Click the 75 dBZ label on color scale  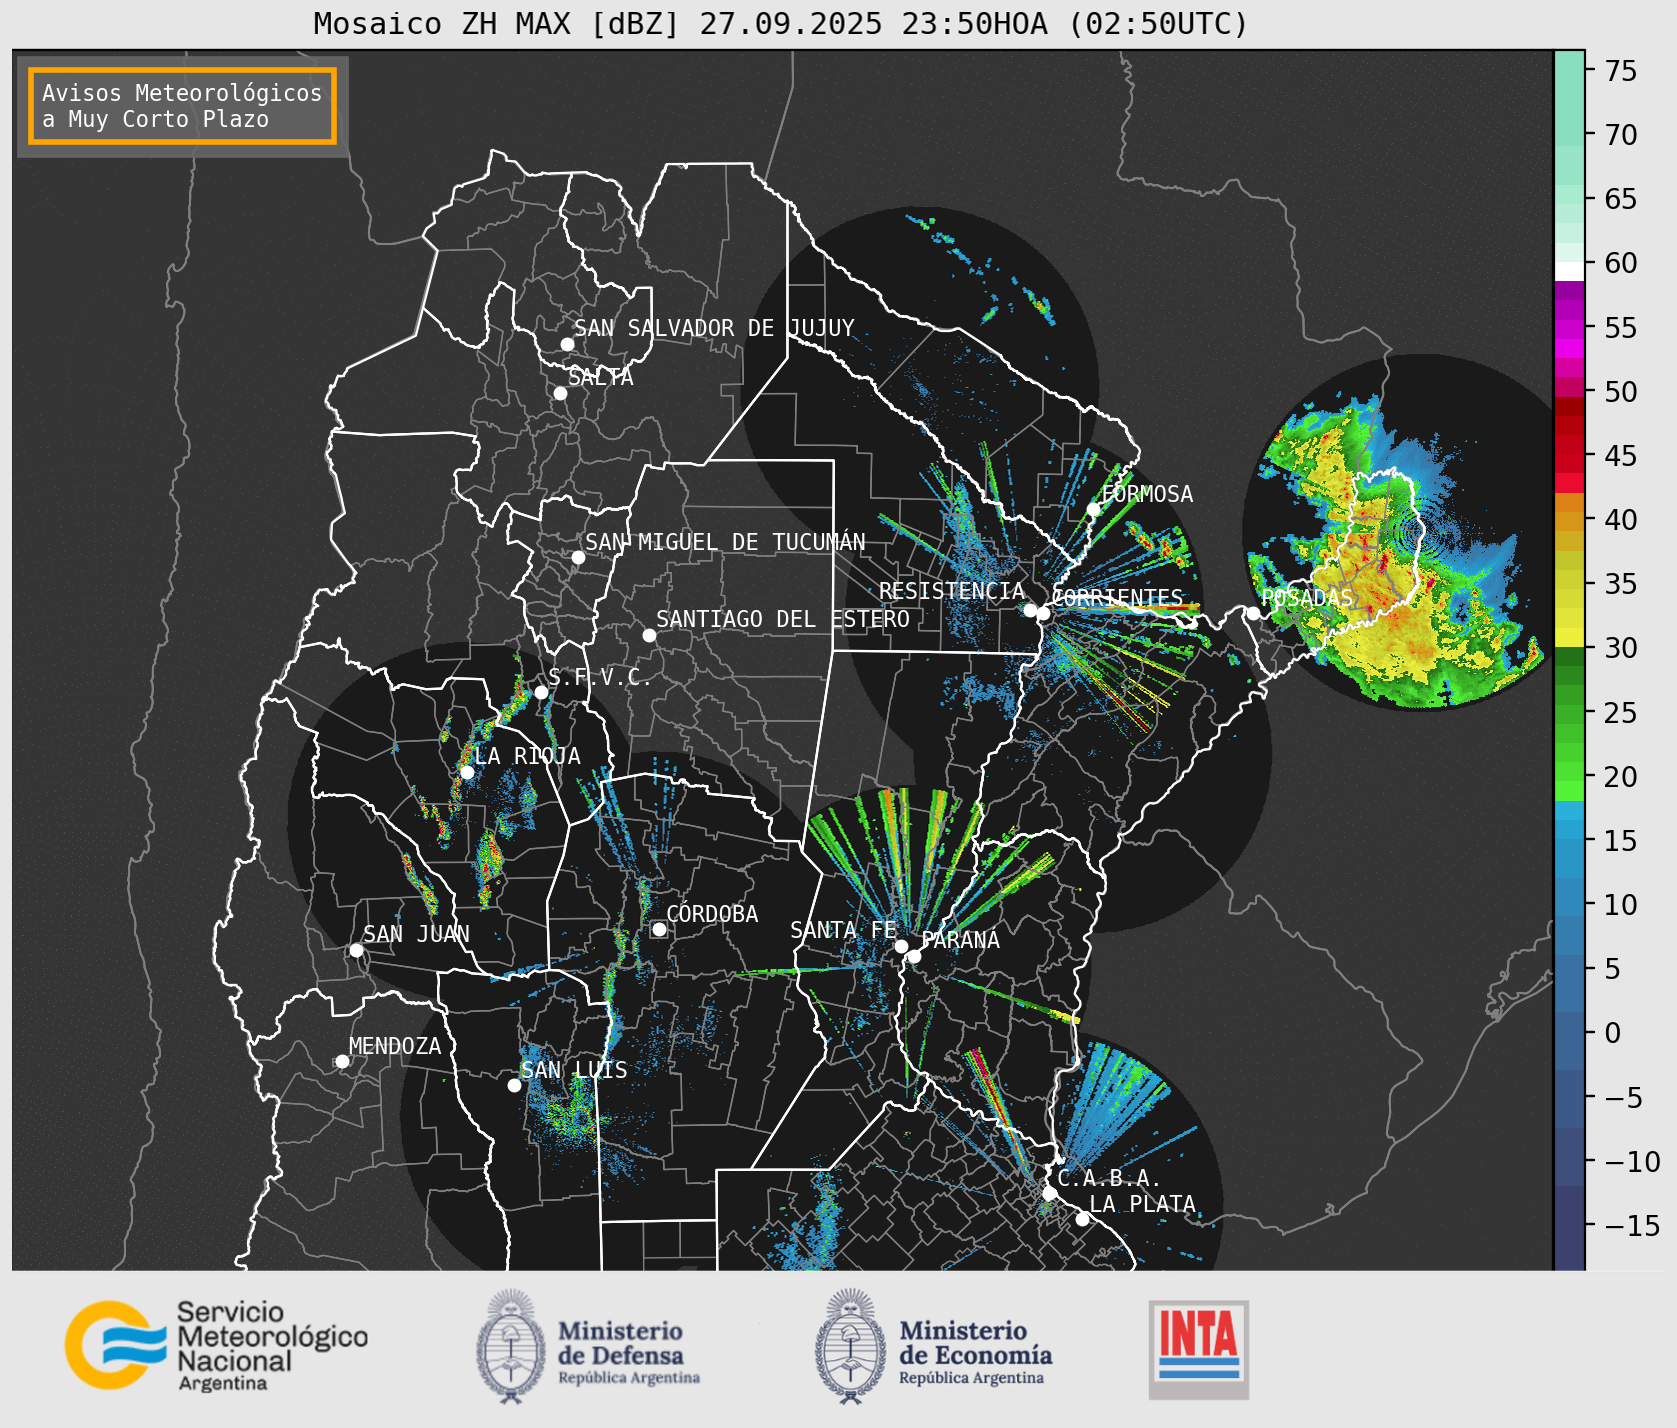tap(1621, 70)
